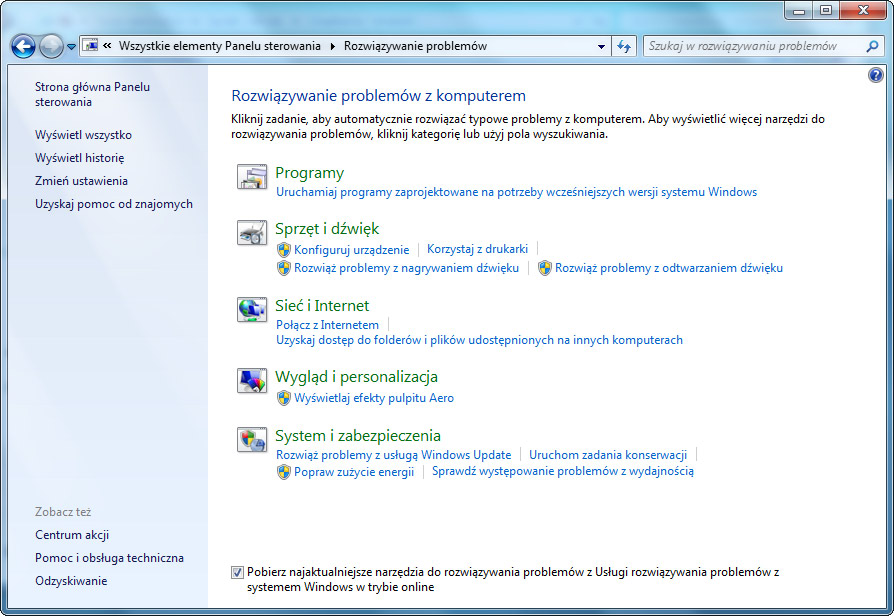Screen dimensions: 894x616
Task: Close the troubleshooting window
Action: [863, 11]
